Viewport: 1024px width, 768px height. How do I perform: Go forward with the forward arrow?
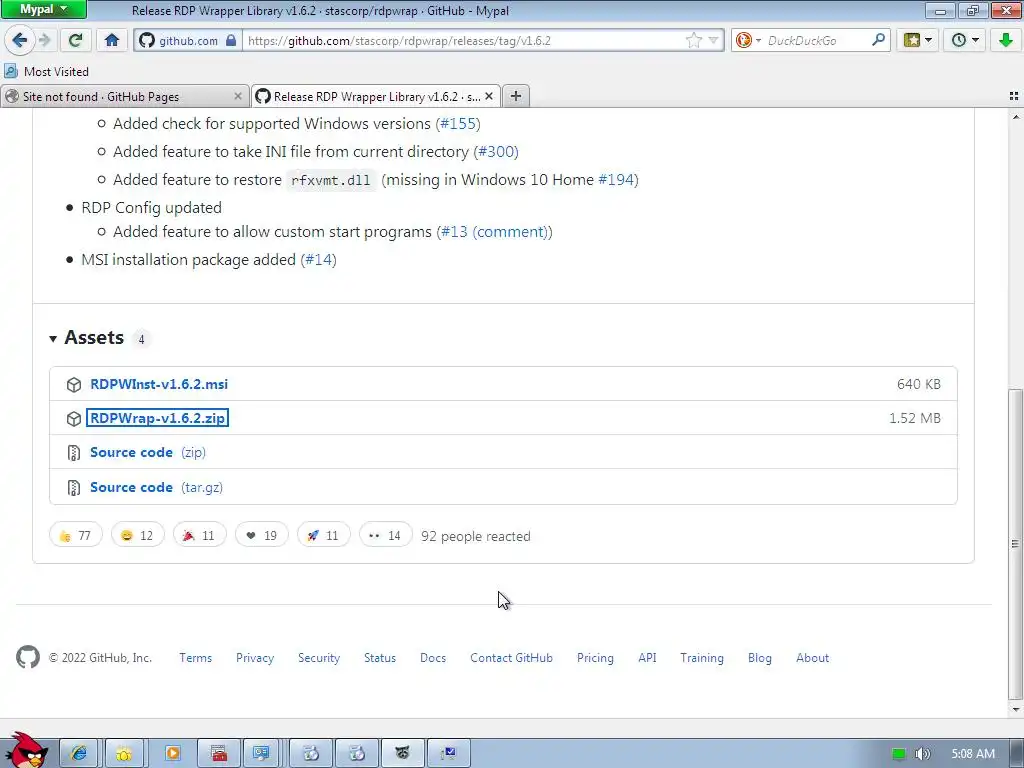point(44,40)
